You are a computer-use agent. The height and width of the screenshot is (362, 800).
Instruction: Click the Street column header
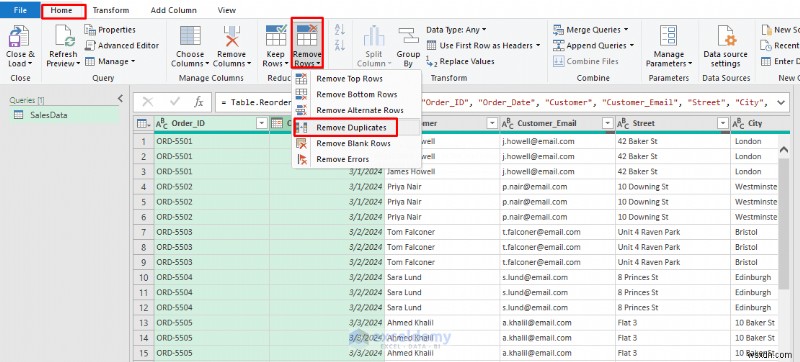coord(672,123)
